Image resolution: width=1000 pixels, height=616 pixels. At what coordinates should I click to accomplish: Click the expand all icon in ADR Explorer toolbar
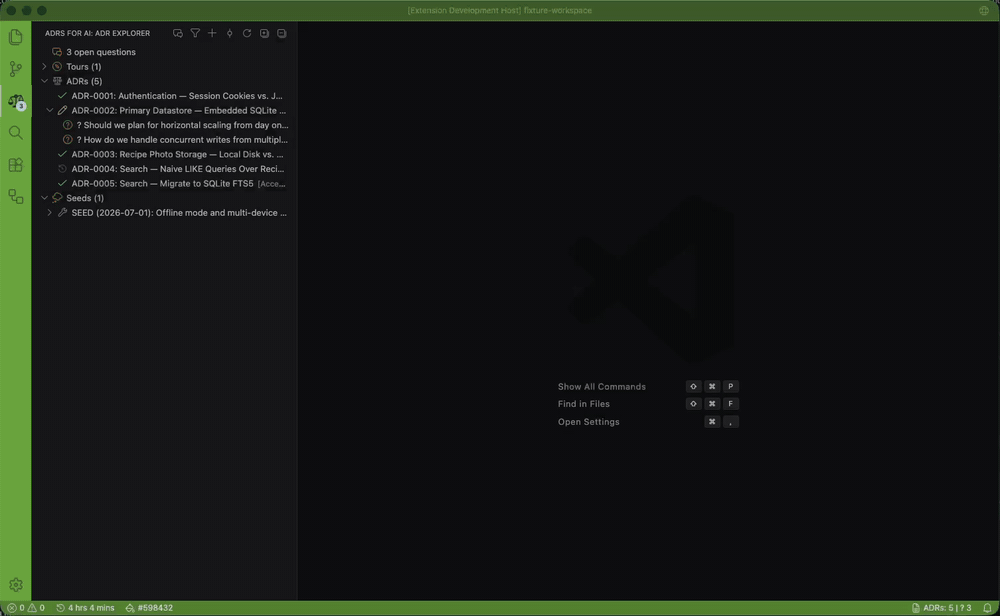(x=264, y=33)
